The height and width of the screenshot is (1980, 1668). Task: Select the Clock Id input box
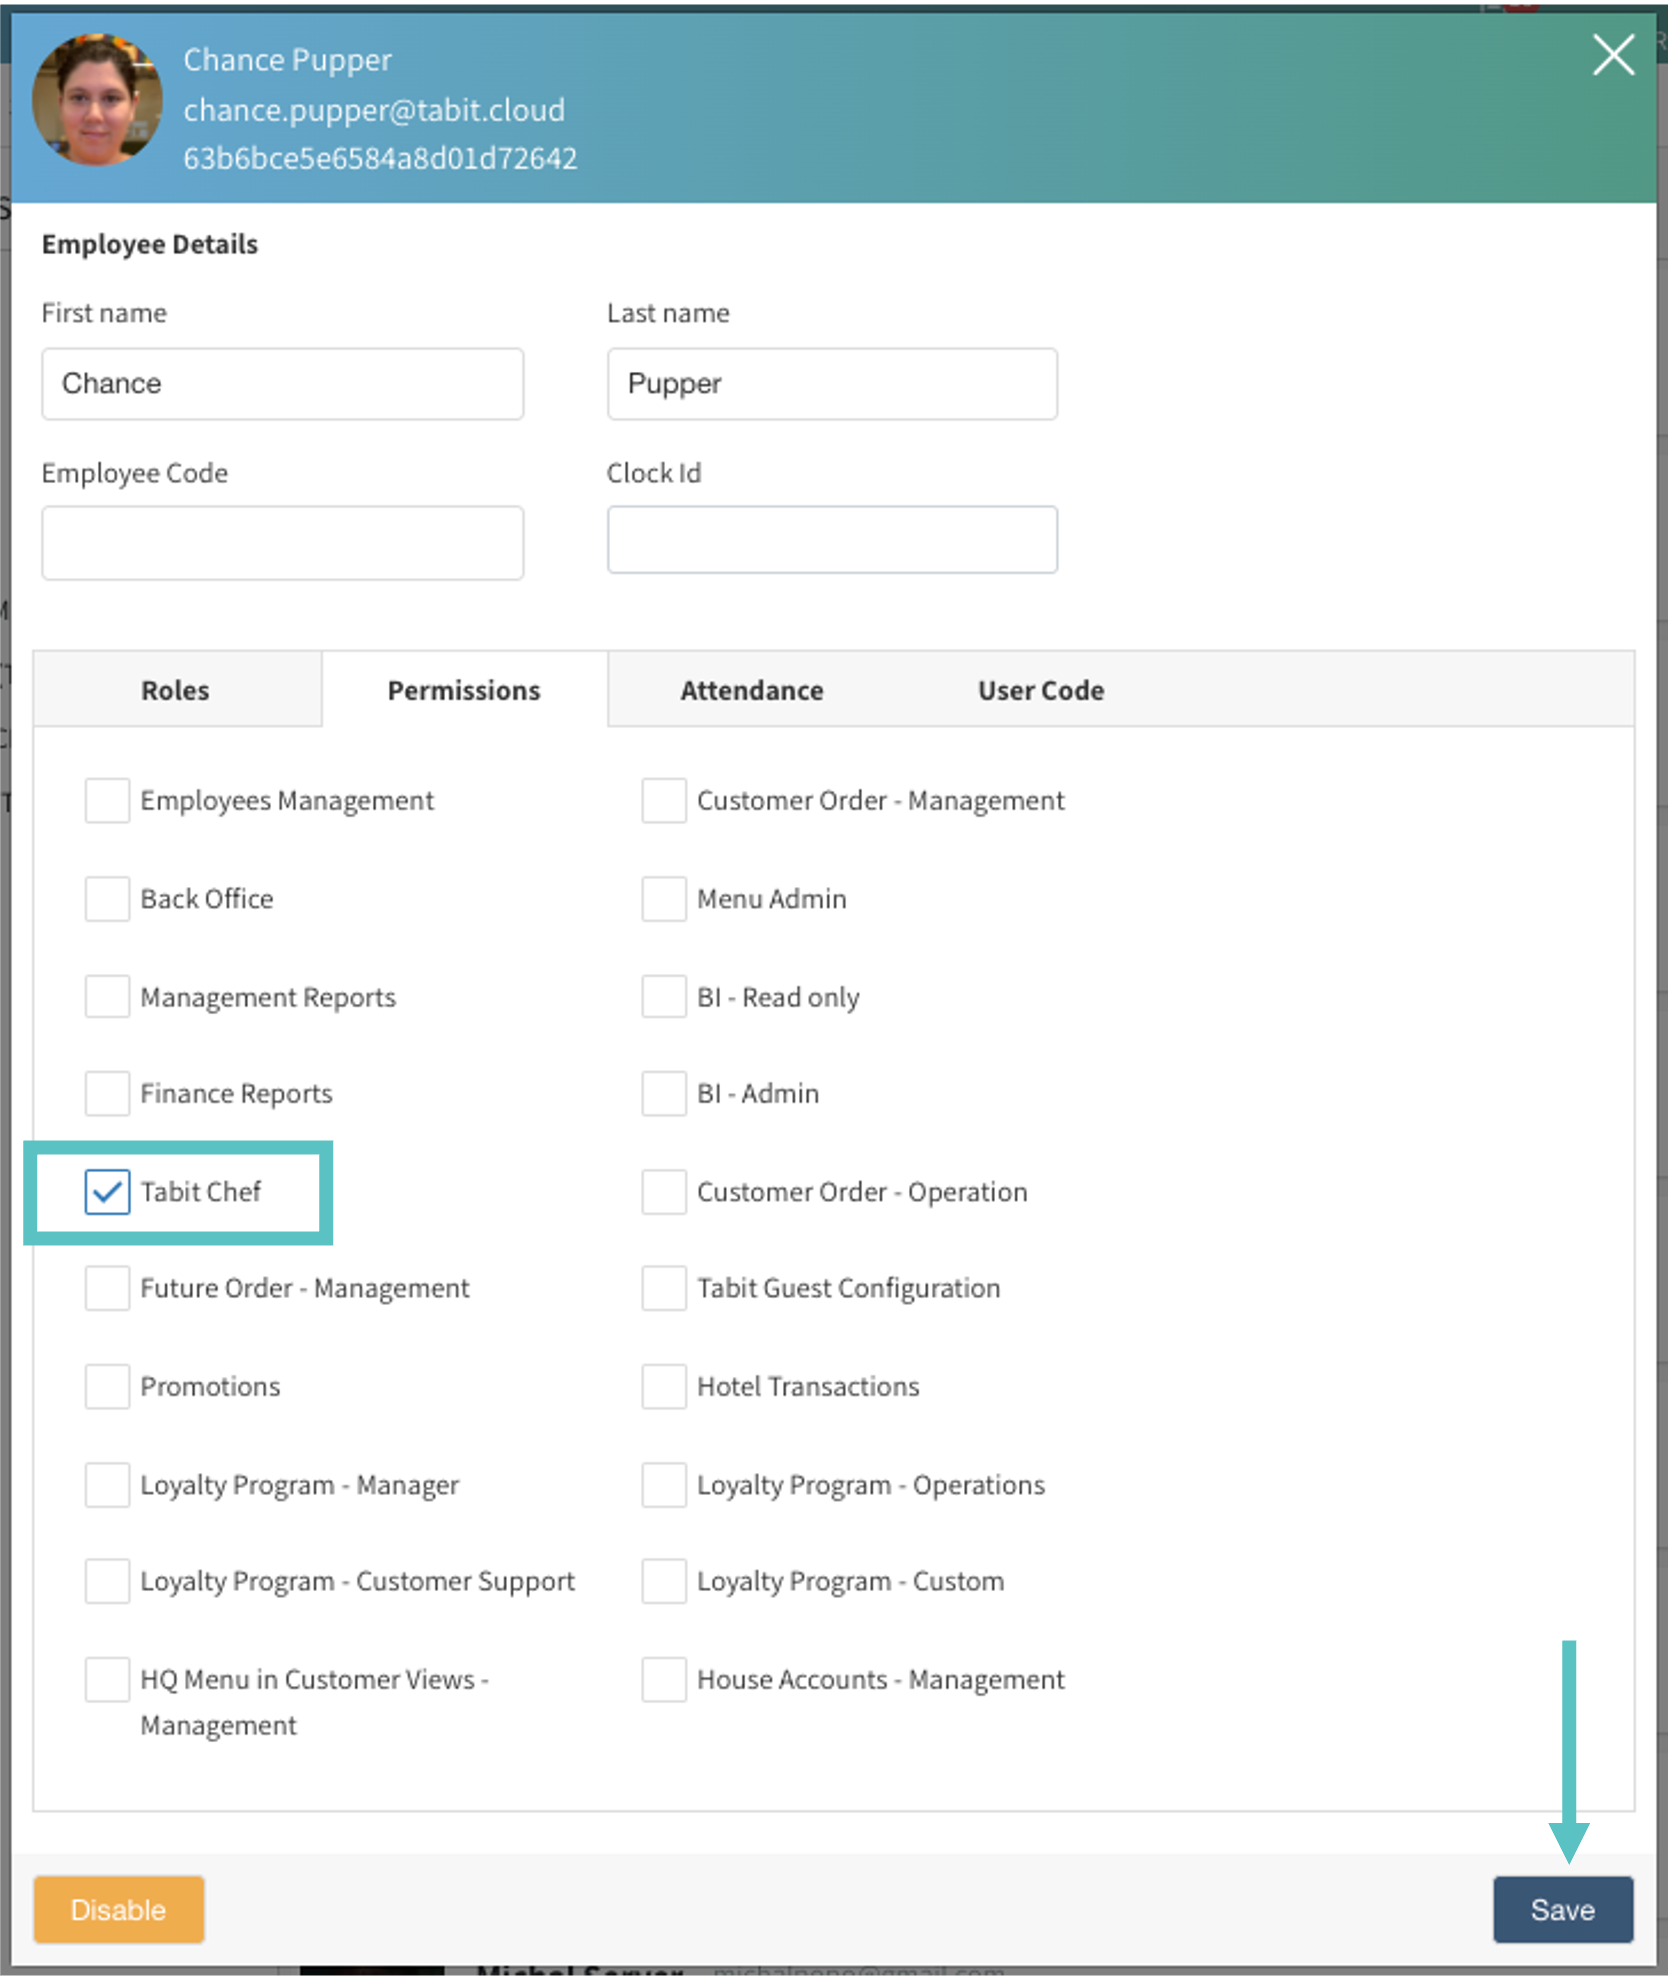[x=831, y=540]
